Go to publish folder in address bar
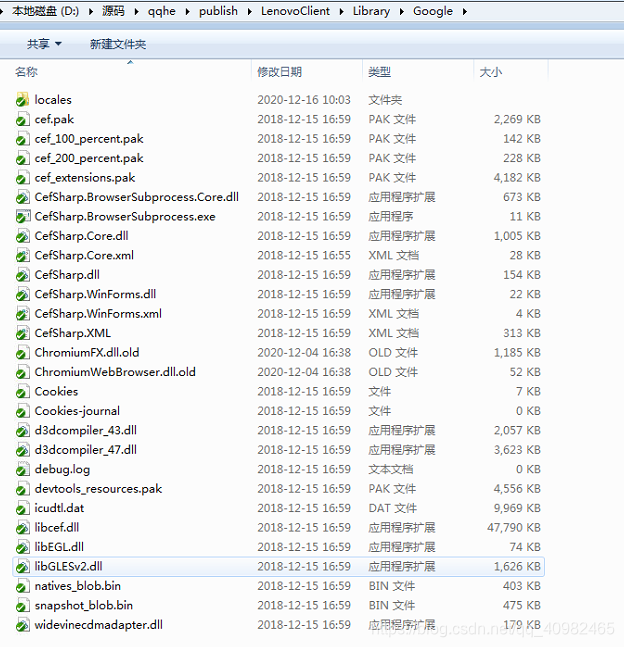Image resolution: width=624 pixels, height=647 pixels. [218, 11]
